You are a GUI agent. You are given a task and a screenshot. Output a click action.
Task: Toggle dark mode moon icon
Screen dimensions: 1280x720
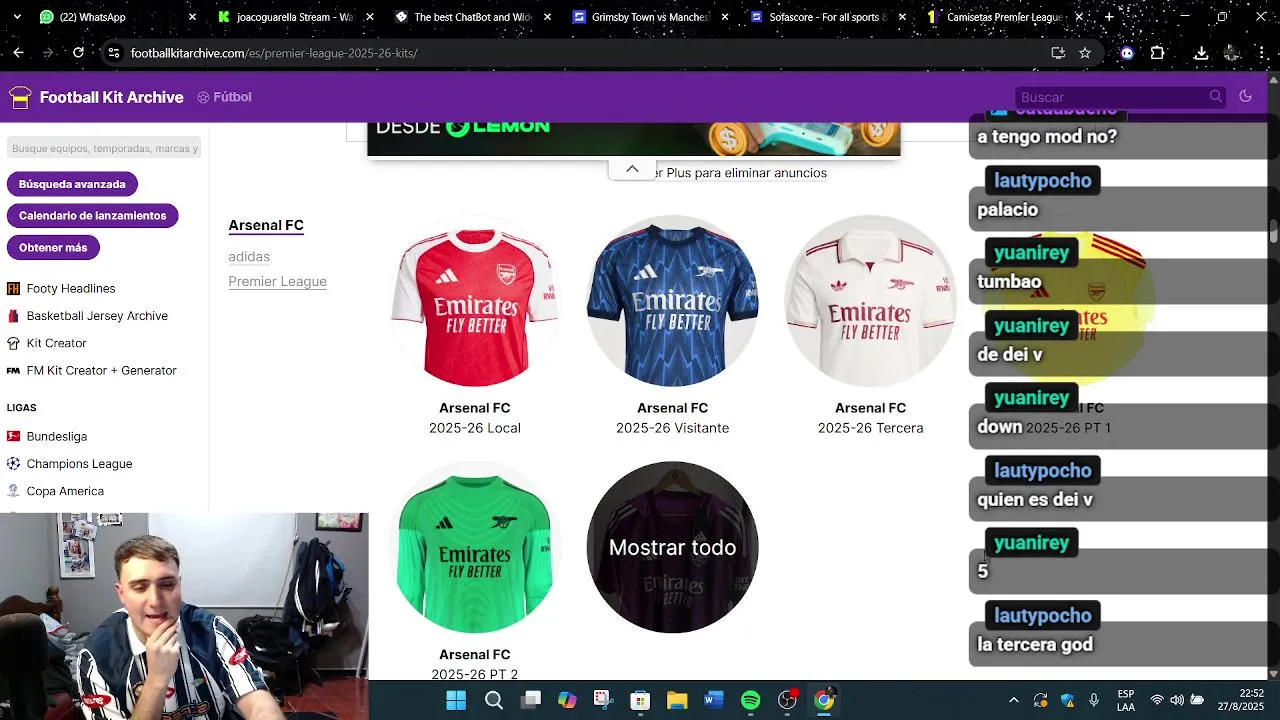(1245, 96)
